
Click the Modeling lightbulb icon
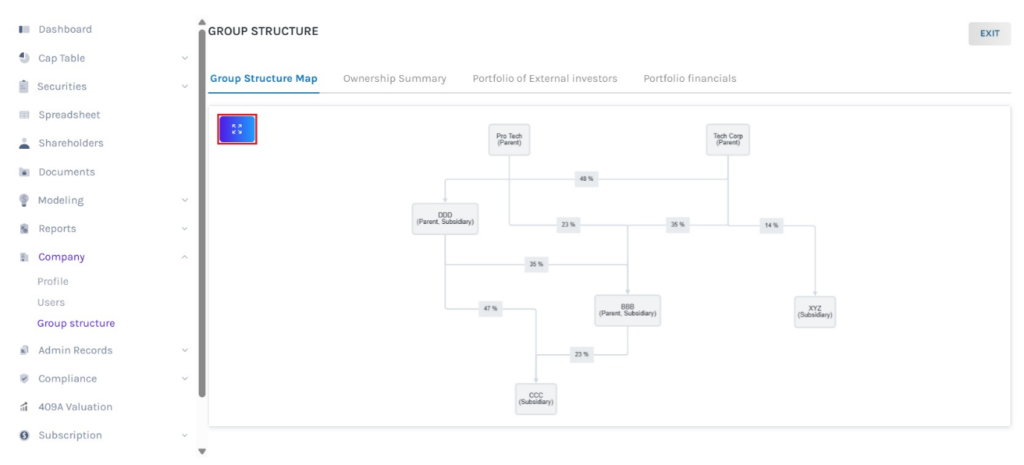(24, 200)
